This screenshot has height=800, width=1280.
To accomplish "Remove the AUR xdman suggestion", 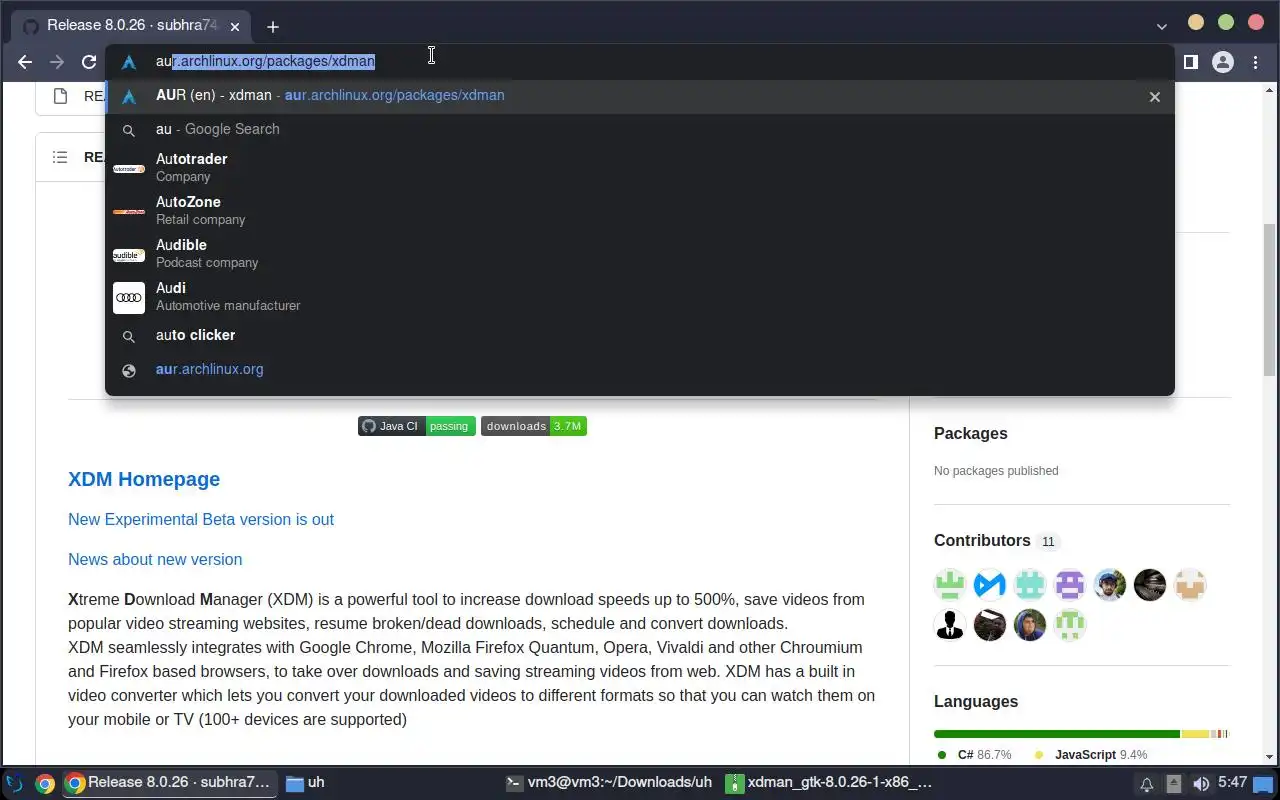I will point(1155,97).
